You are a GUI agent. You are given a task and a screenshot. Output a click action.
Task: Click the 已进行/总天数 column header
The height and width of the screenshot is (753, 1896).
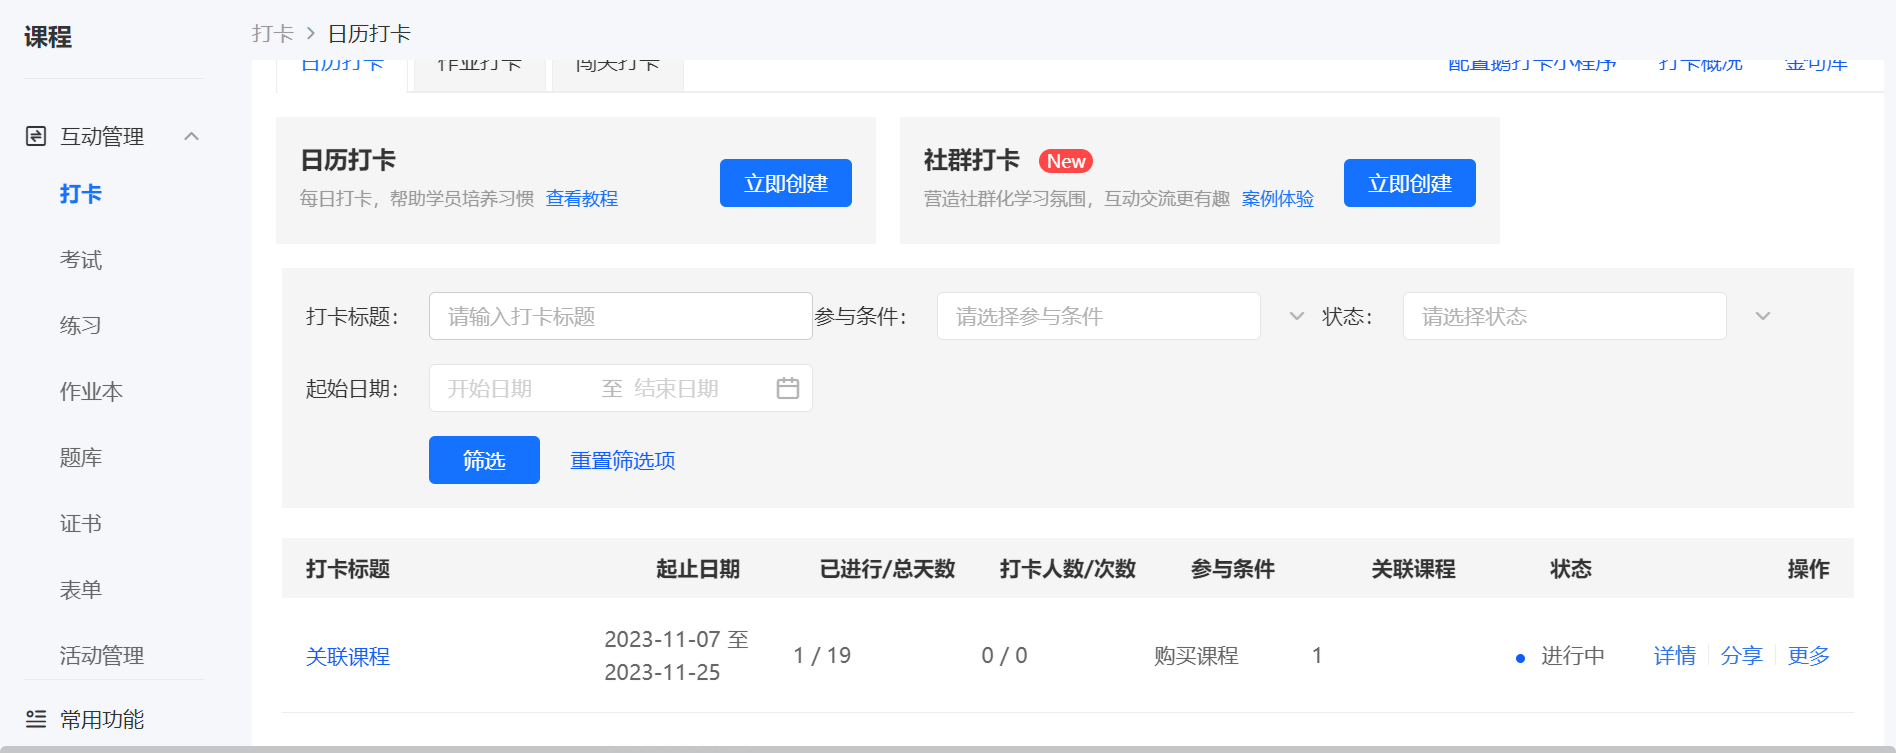(888, 569)
